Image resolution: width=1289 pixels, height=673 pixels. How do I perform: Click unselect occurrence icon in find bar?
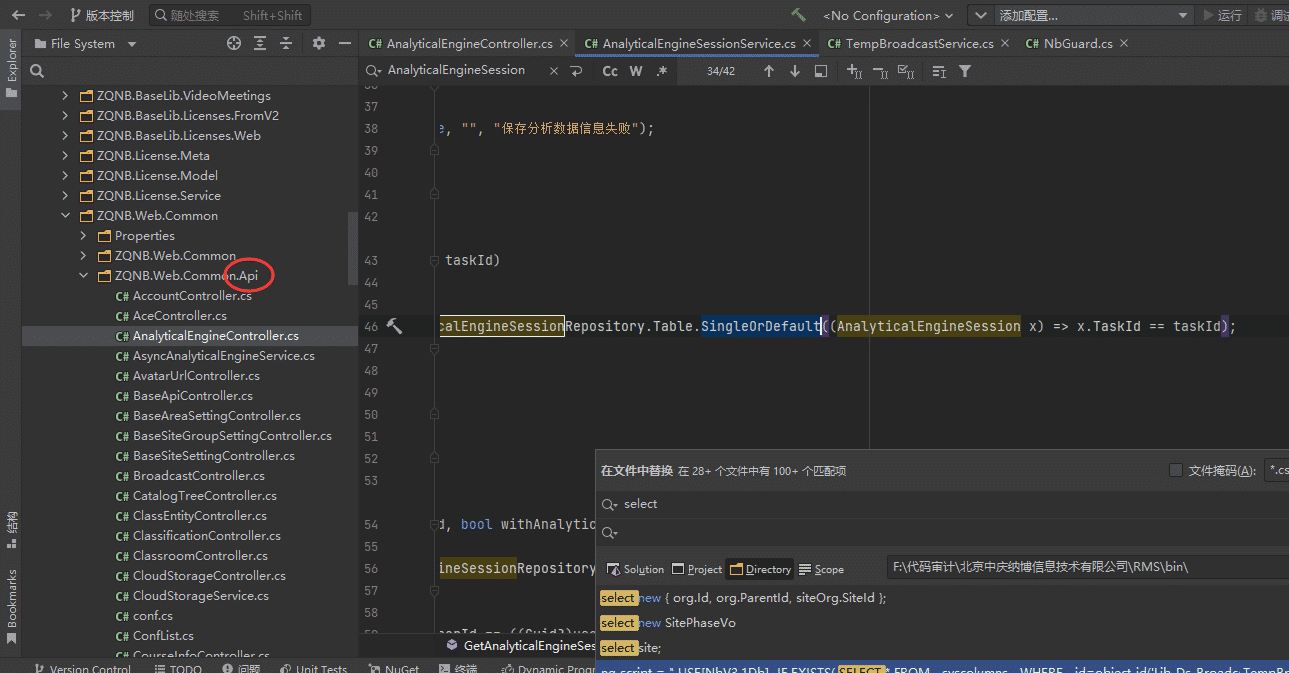point(880,71)
